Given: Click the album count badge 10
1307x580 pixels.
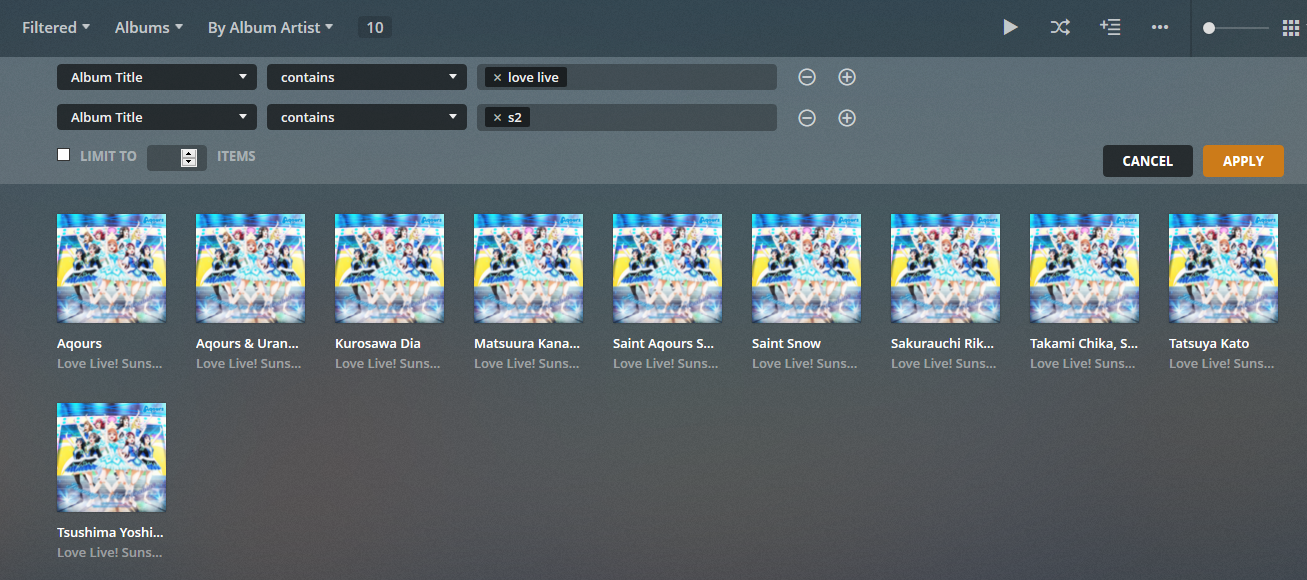Looking at the screenshot, I should pos(375,28).
